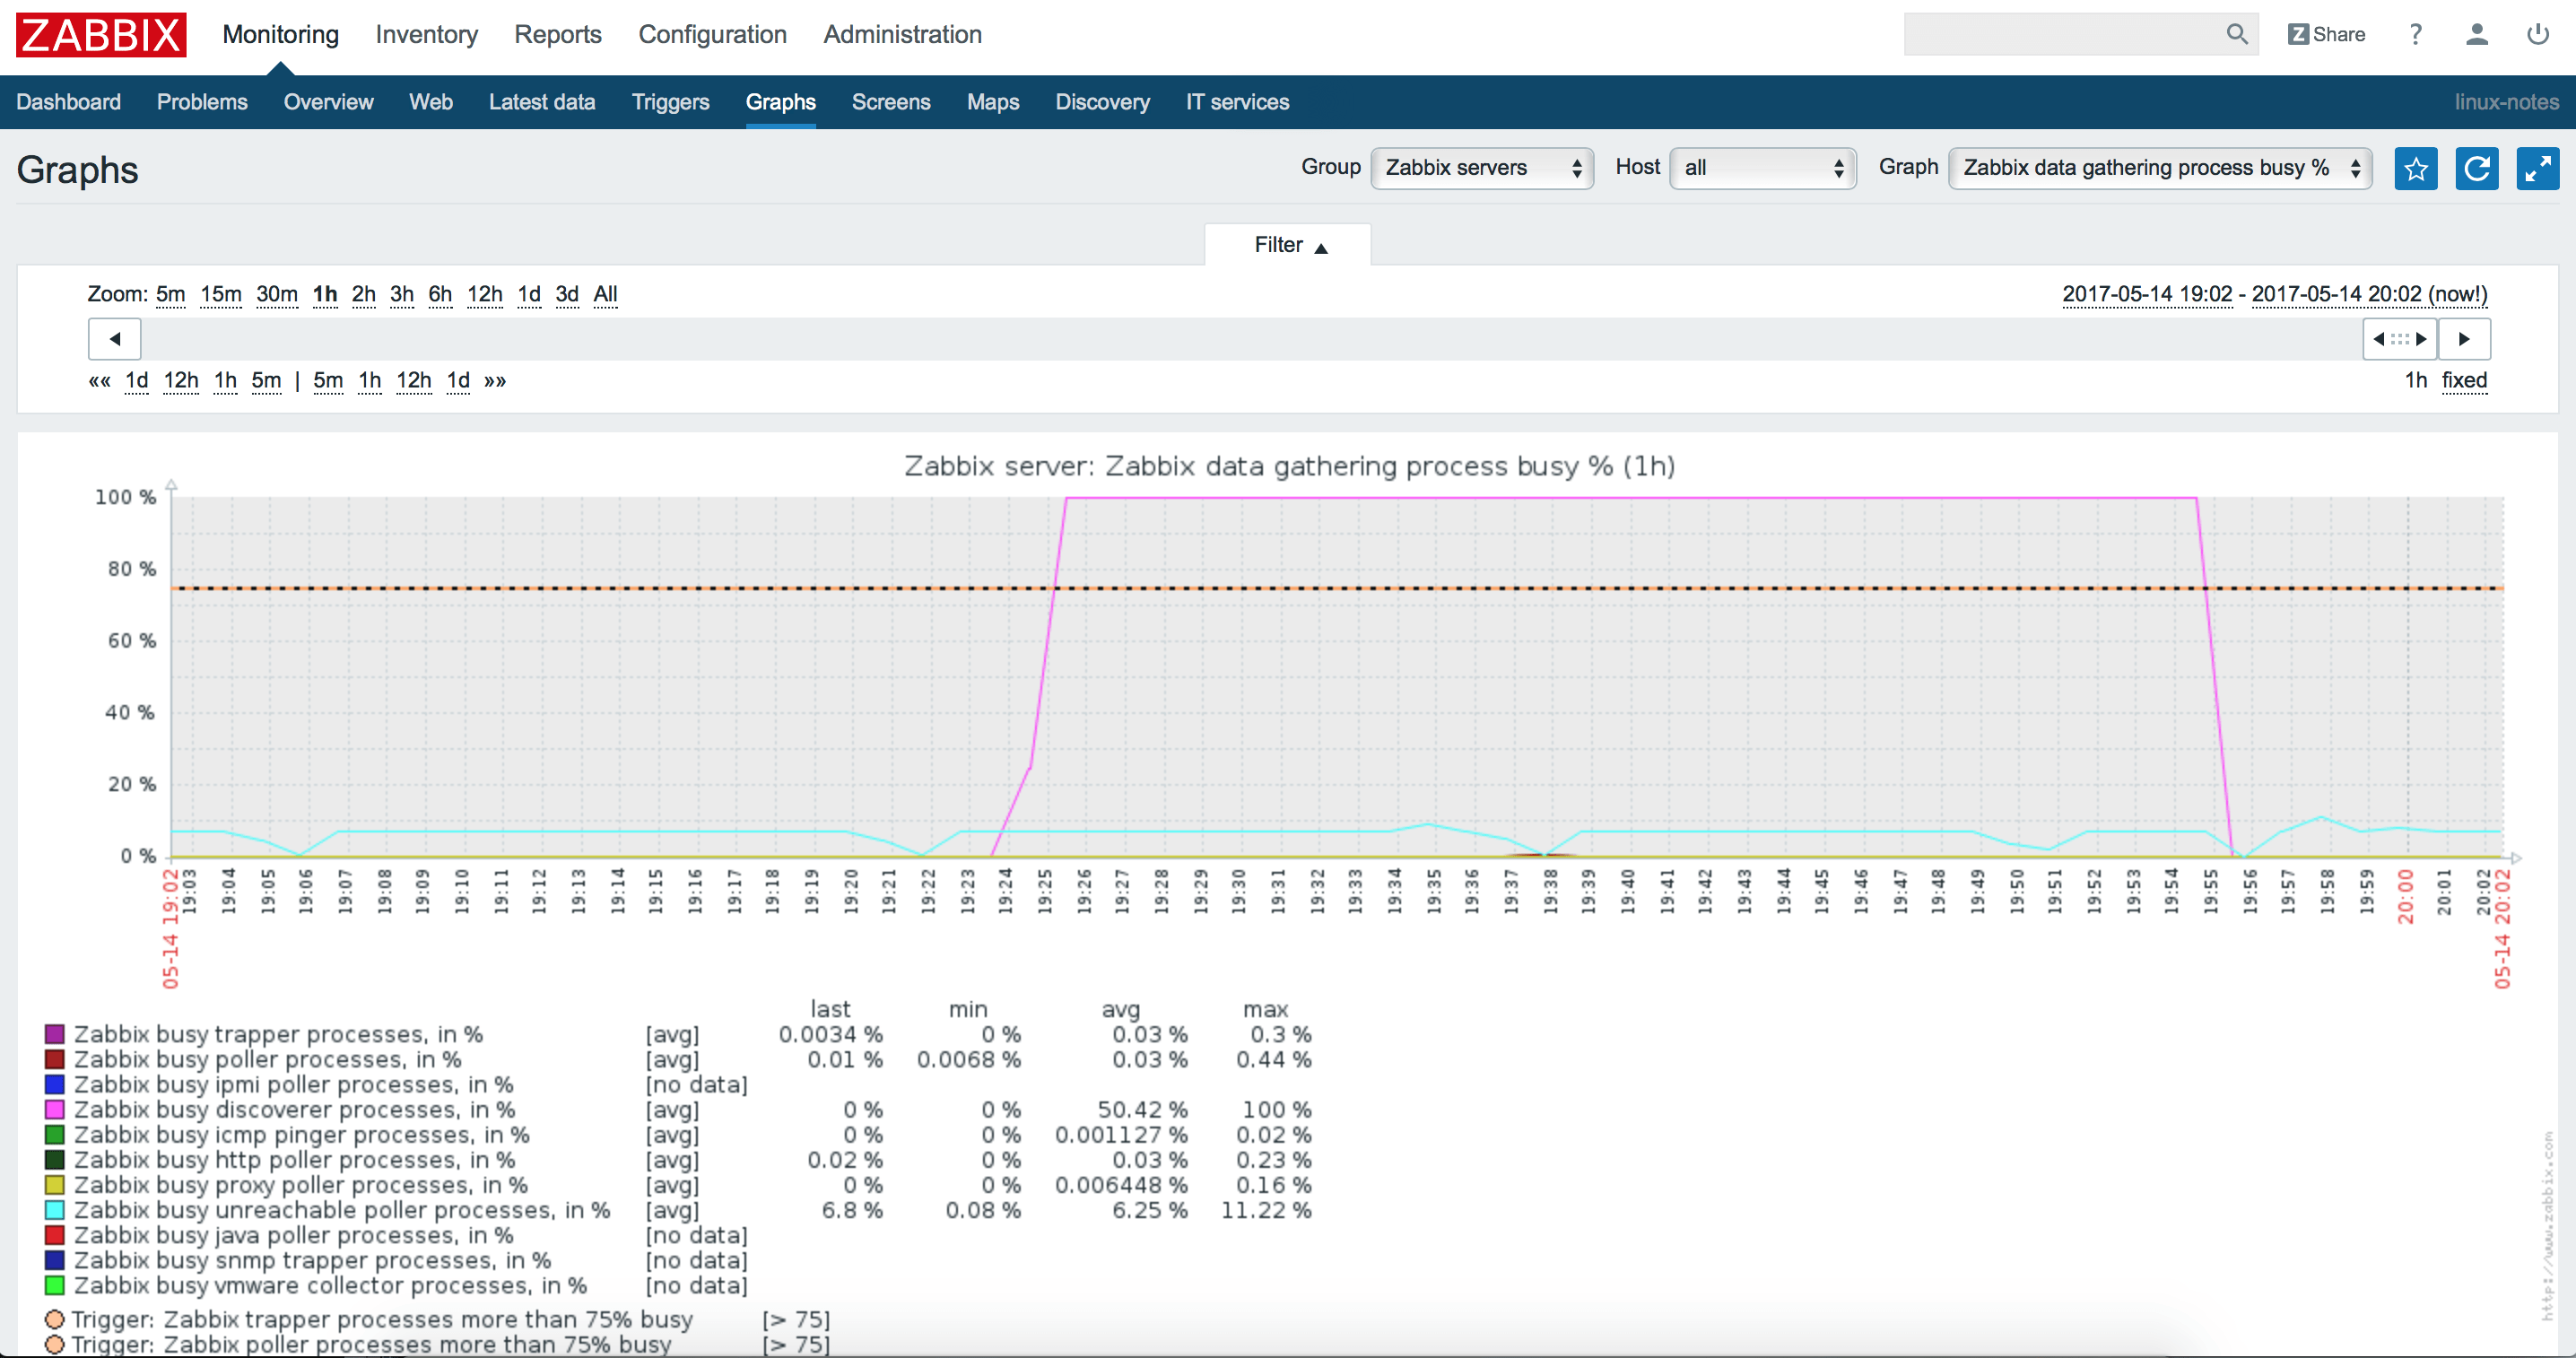Open the Maps tab
Viewport: 2576px width, 1358px height.
pos(993,102)
